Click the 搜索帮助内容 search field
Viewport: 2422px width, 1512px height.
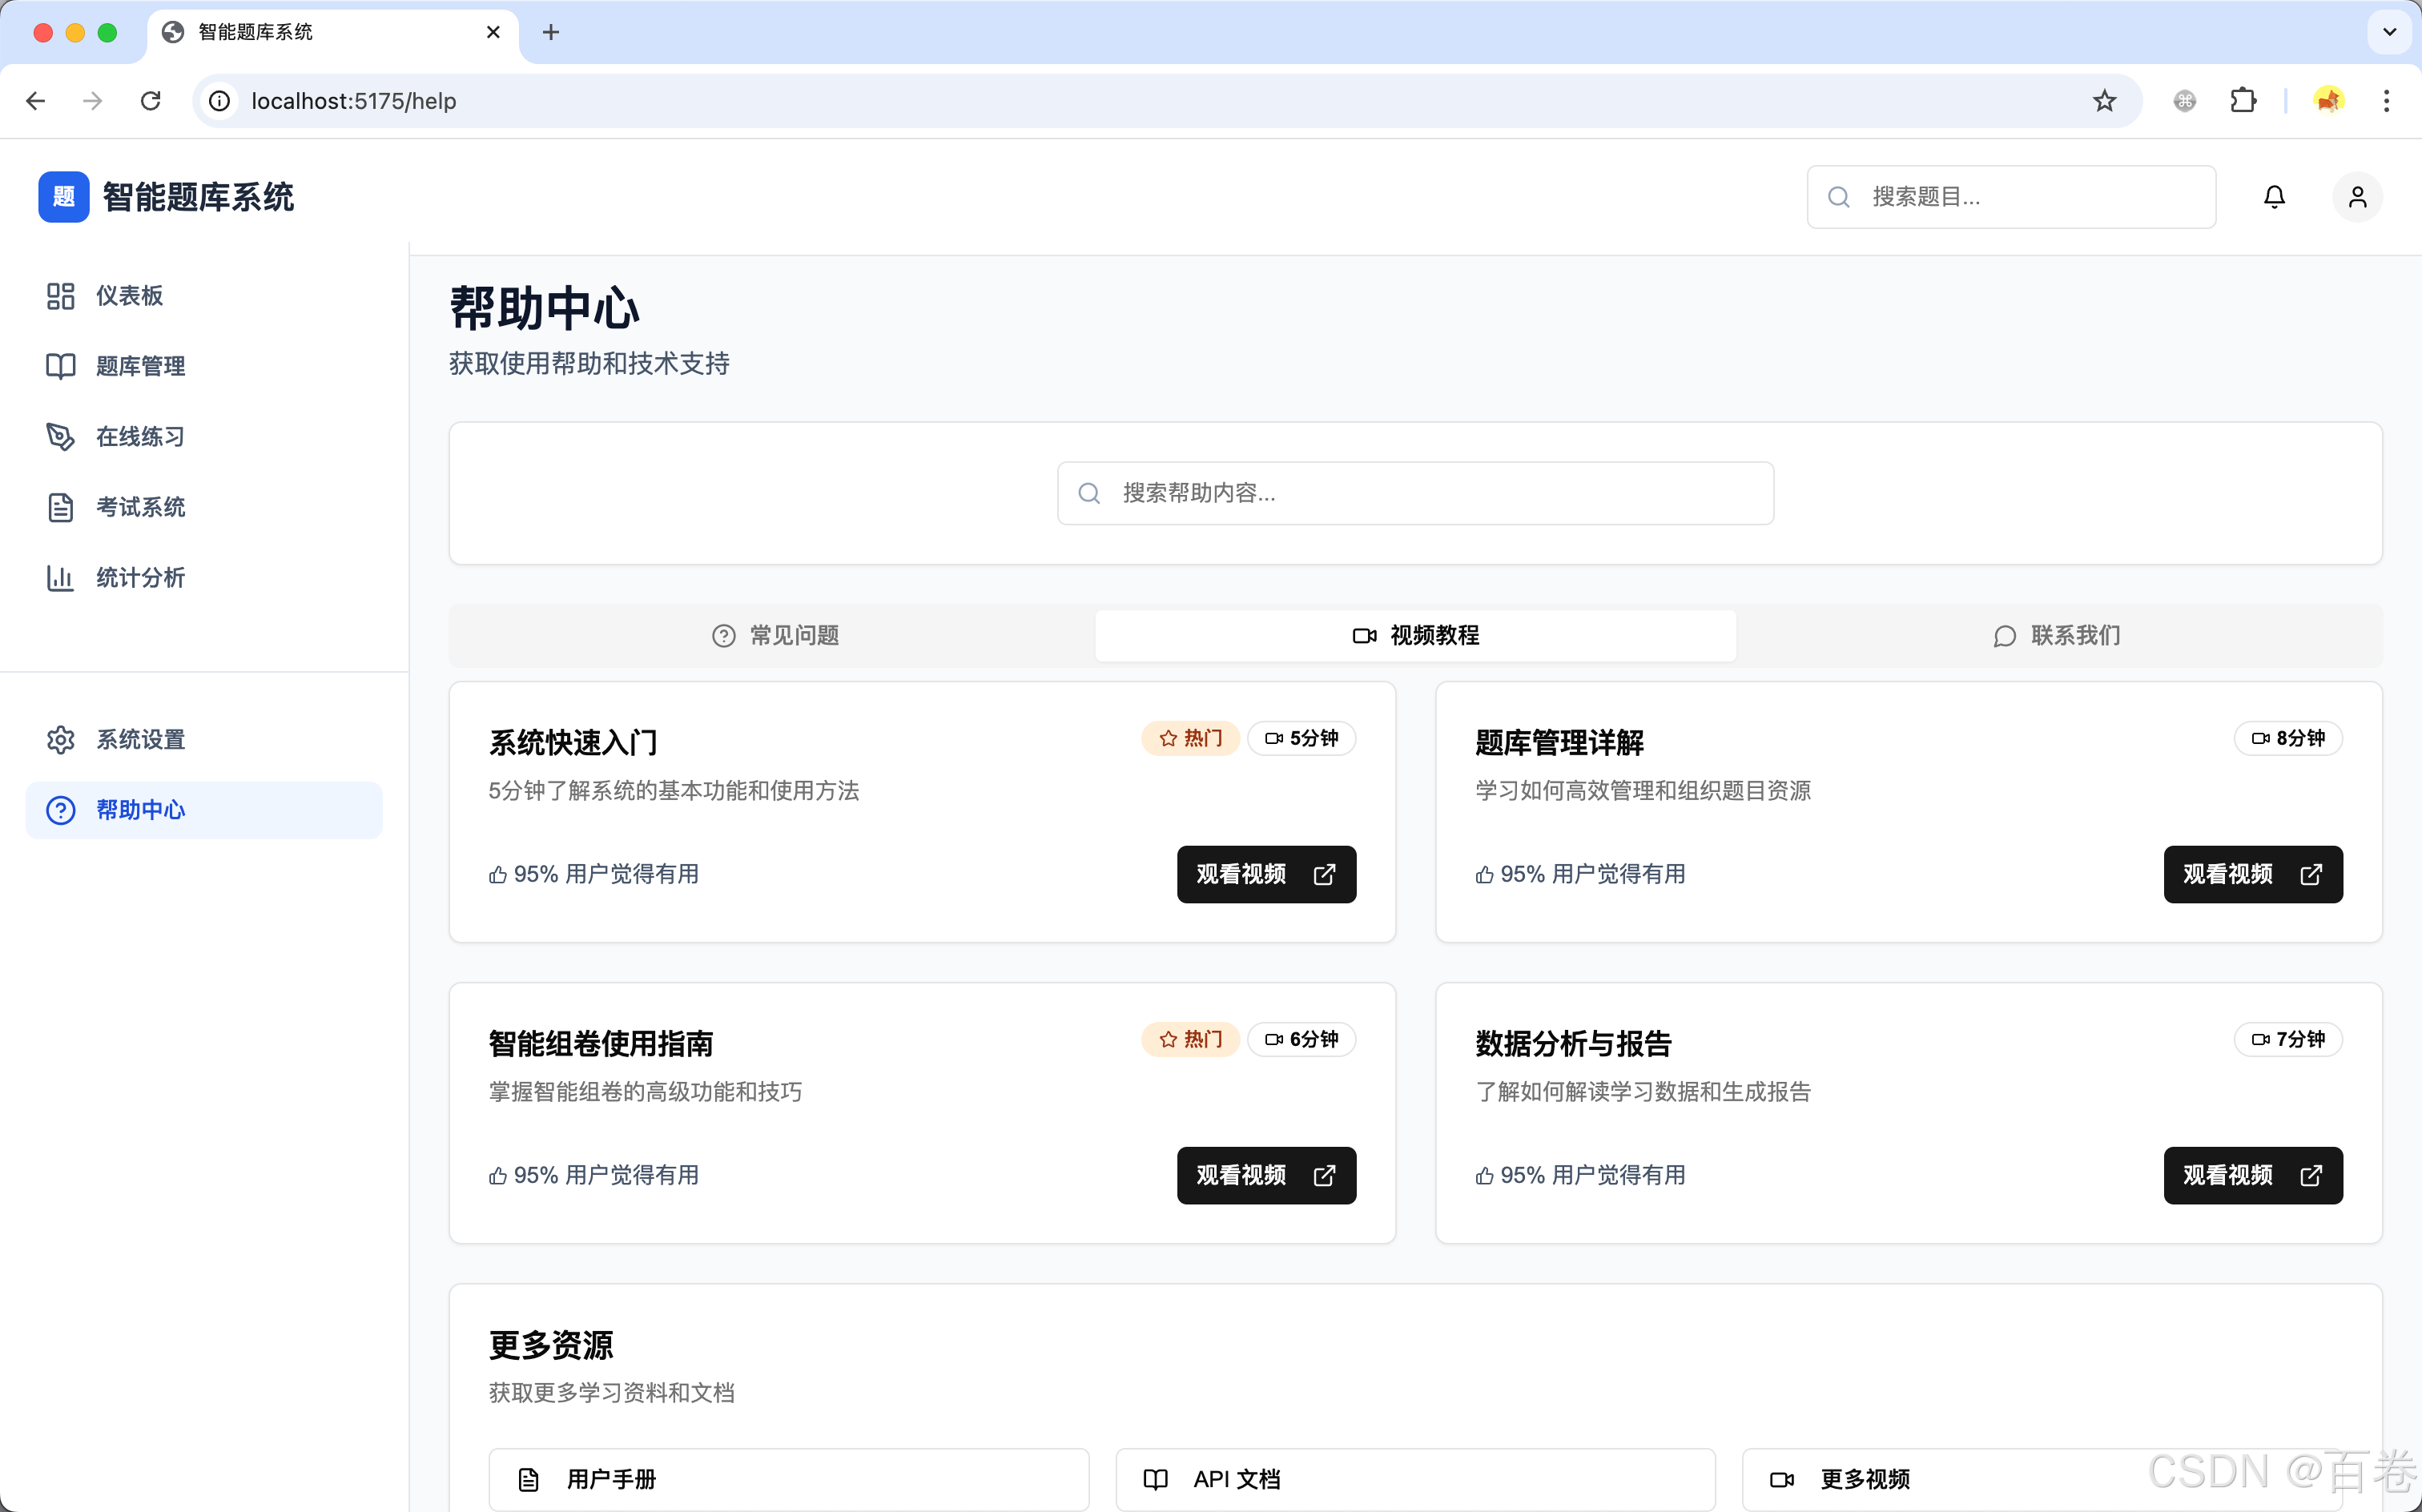(x=1414, y=492)
